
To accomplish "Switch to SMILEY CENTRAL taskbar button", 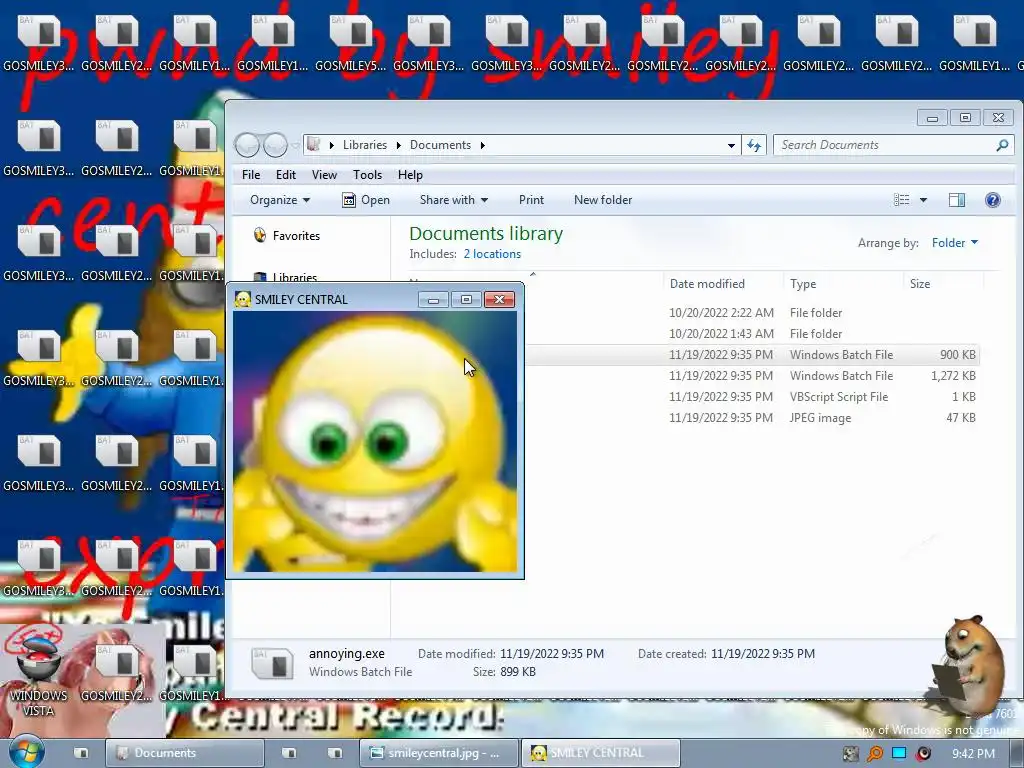I will click(x=601, y=753).
